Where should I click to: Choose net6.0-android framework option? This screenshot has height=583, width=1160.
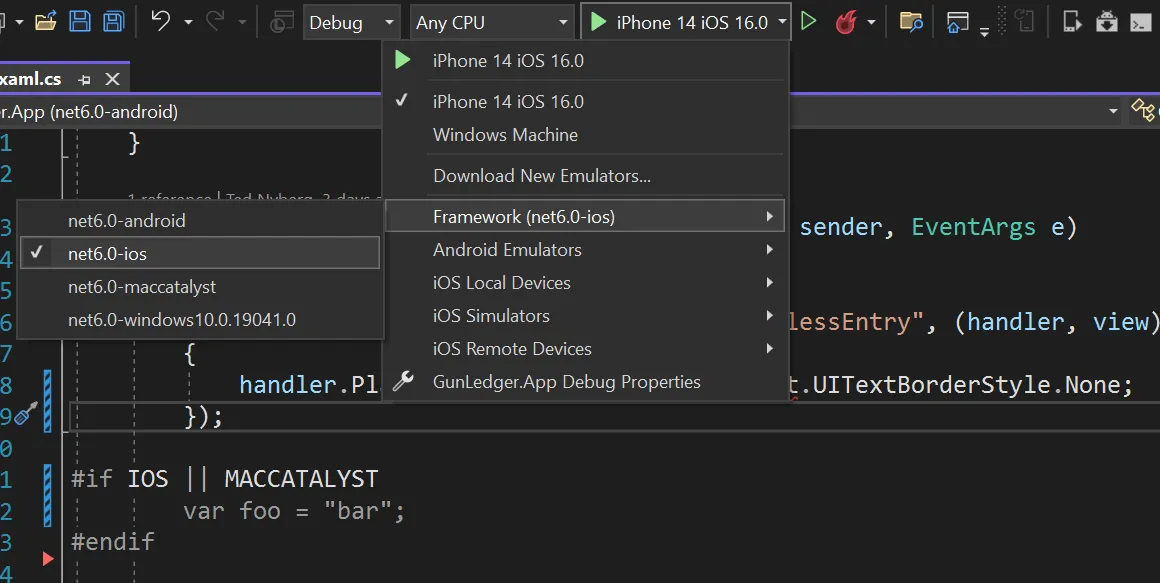pyautogui.click(x=126, y=220)
